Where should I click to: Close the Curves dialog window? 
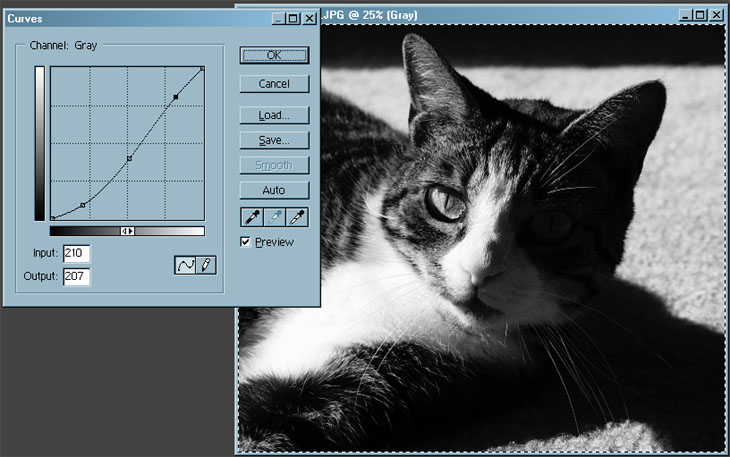pos(310,19)
